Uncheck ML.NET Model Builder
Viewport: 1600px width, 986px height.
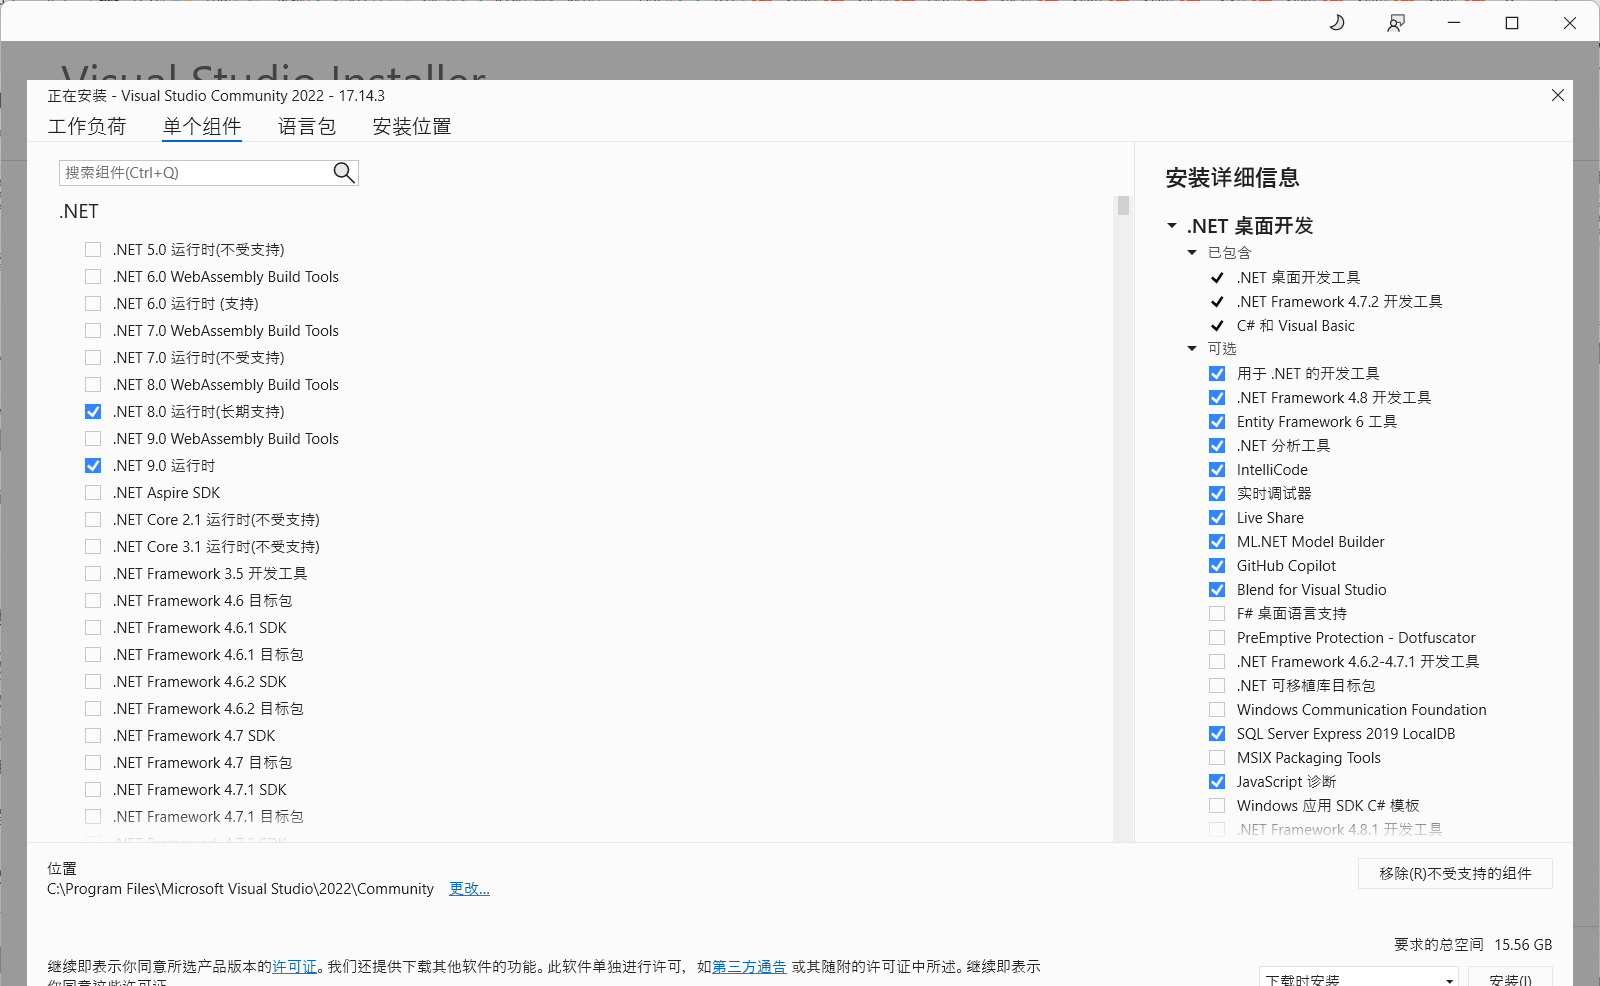click(1217, 542)
